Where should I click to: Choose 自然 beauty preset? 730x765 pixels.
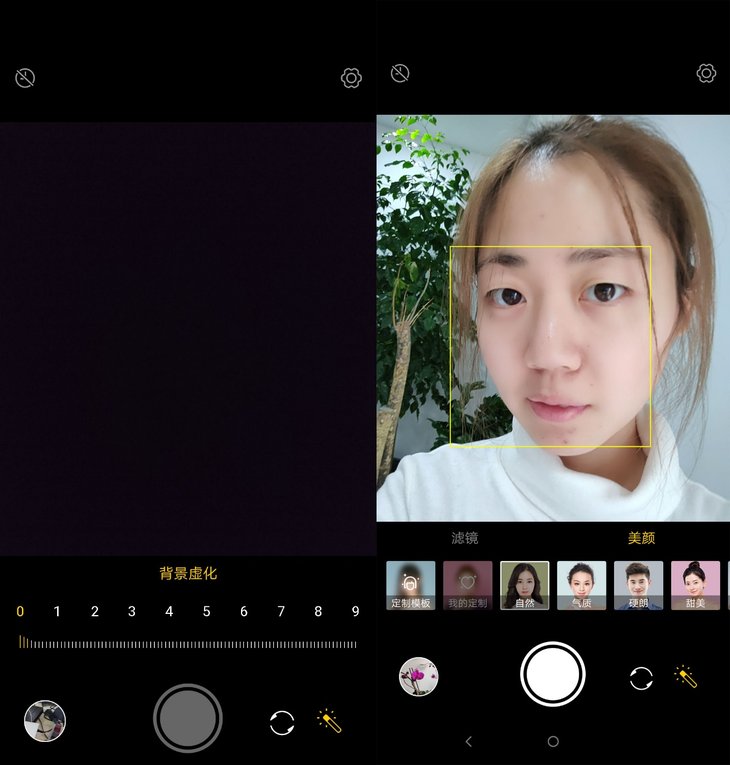coord(525,585)
